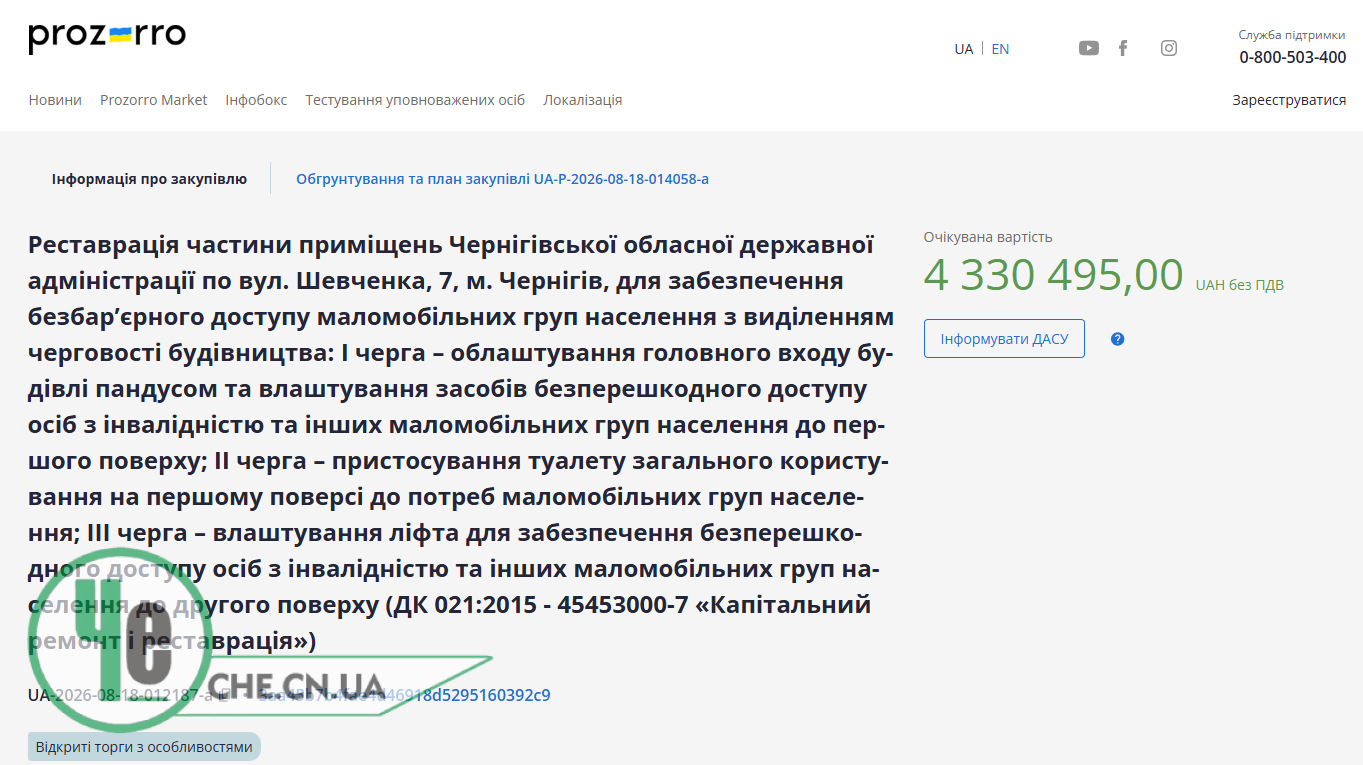
Task: Click the expected value 4 330 495,00
Action: pos(1053,275)
